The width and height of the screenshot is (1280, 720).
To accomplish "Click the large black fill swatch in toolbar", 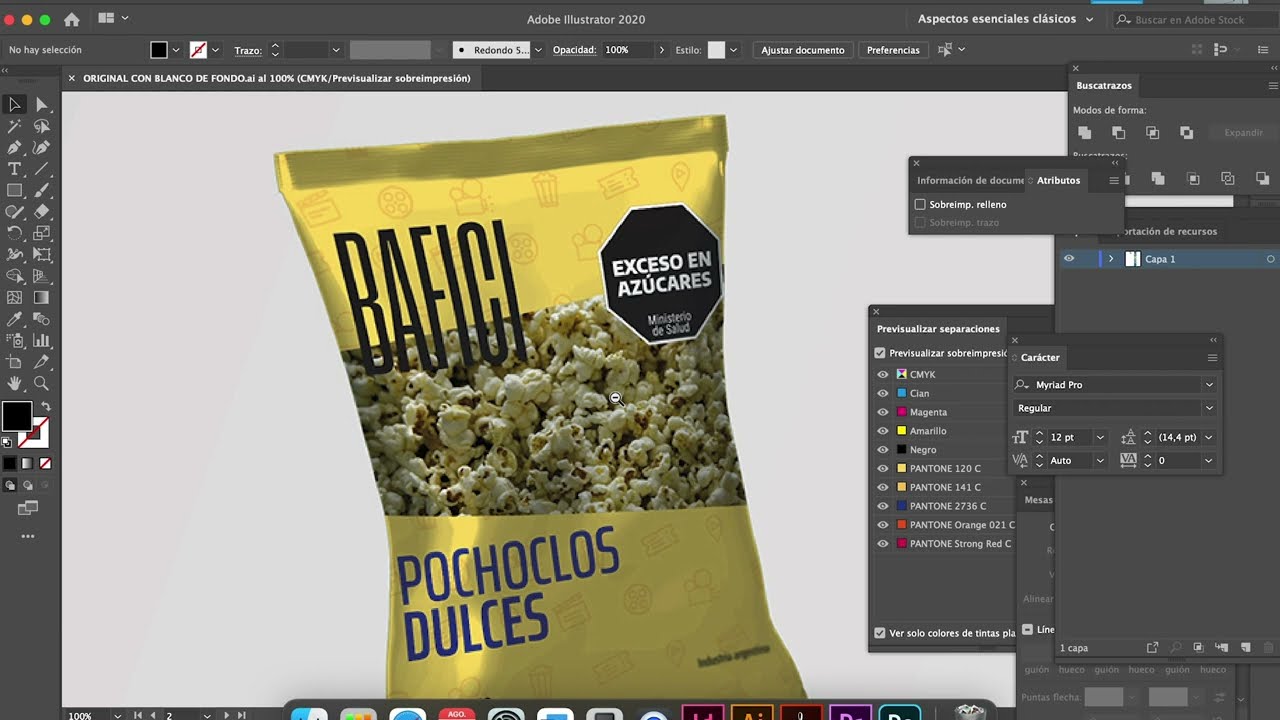I will pyautogui.click(x=16, y=416).
